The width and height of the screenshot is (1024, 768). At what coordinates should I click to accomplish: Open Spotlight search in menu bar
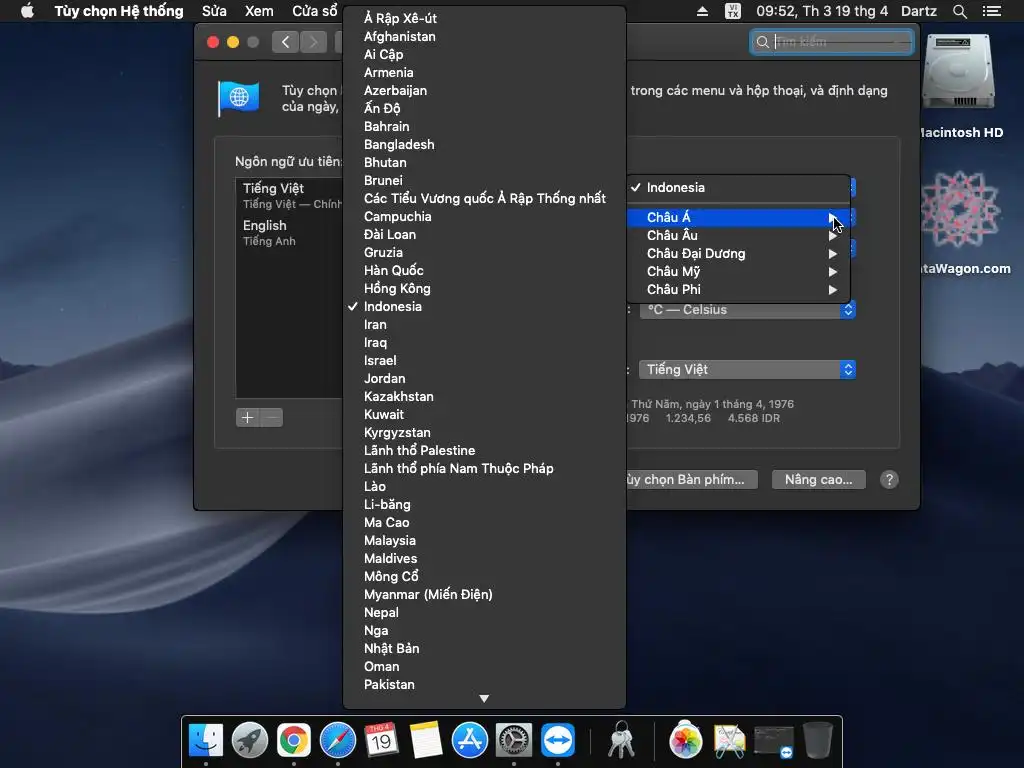click(959, 11)
